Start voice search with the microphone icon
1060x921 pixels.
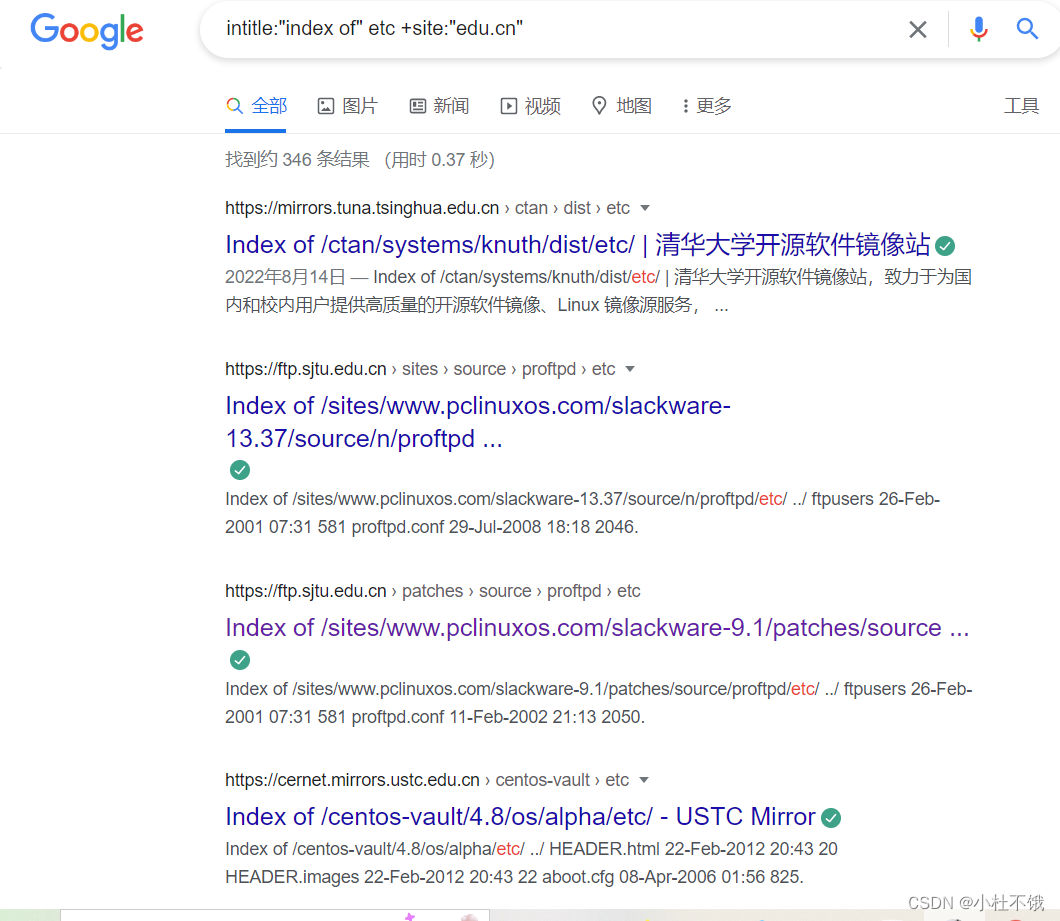978,29
